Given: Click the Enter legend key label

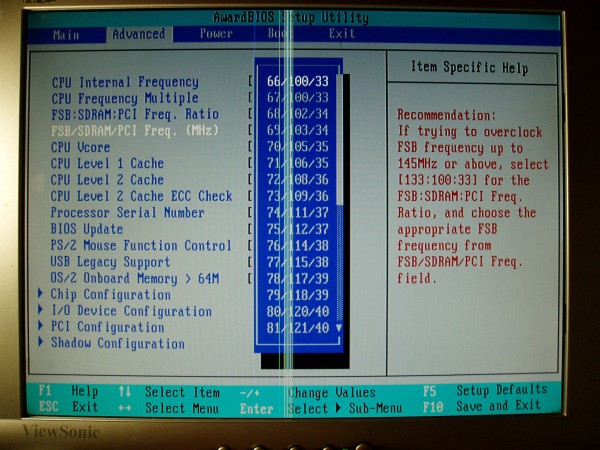Looking at the screenshot, I should (x=256, y=409).
